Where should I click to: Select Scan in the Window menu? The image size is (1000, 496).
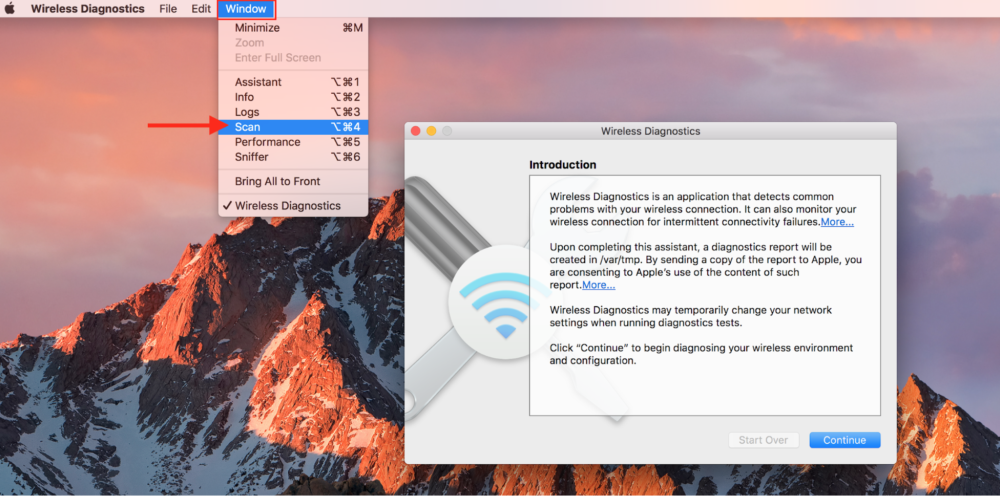293,127
